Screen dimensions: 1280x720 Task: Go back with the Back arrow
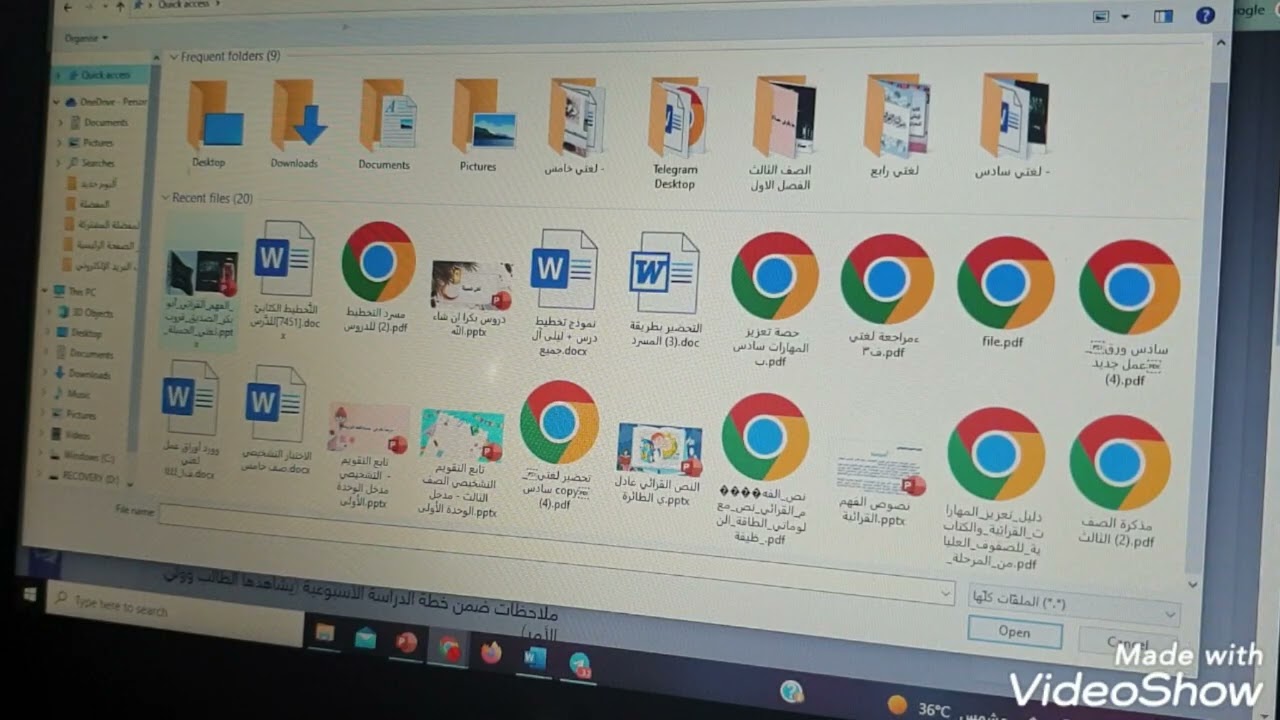[x=67, y=6]
